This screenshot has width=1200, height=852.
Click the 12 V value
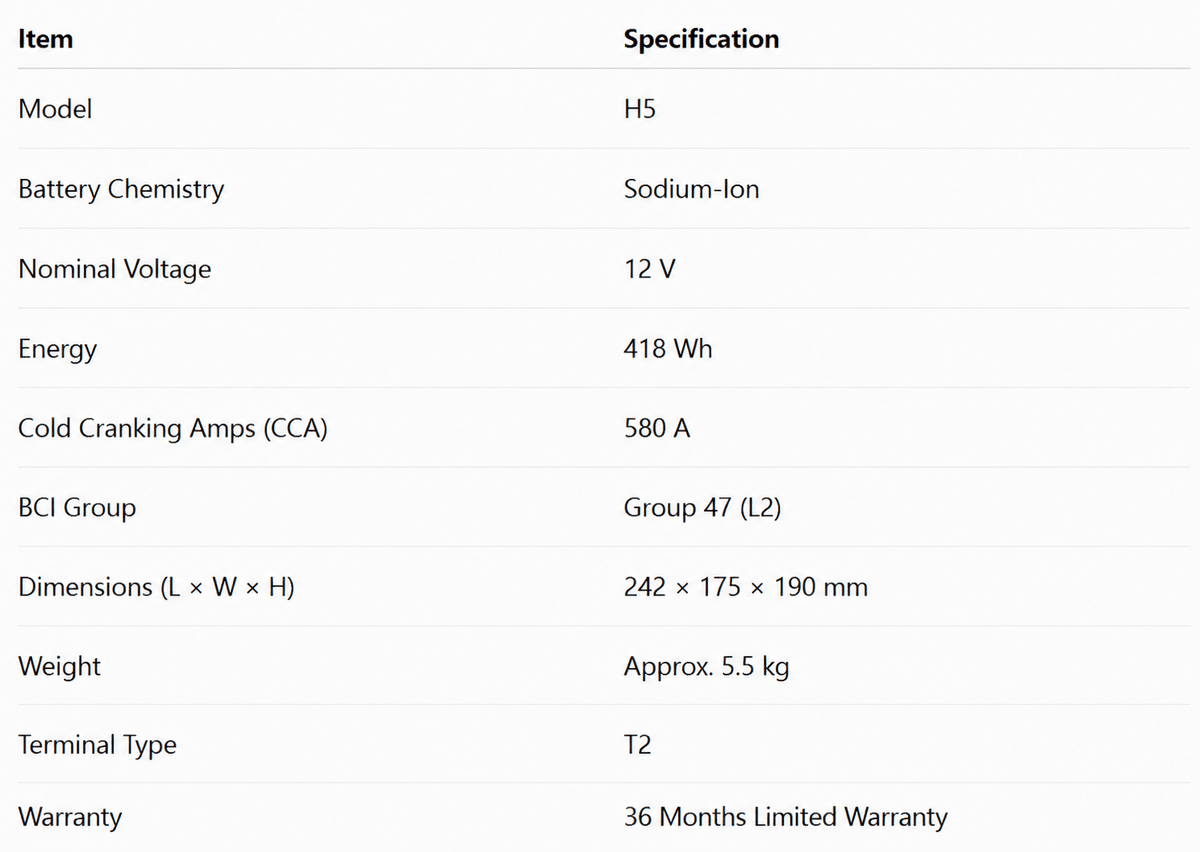[x=649, y=269]
